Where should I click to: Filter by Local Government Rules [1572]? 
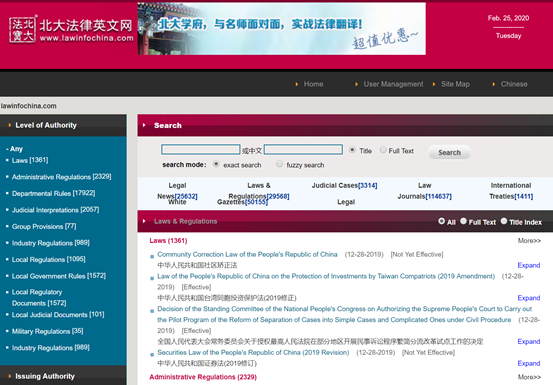59,276
